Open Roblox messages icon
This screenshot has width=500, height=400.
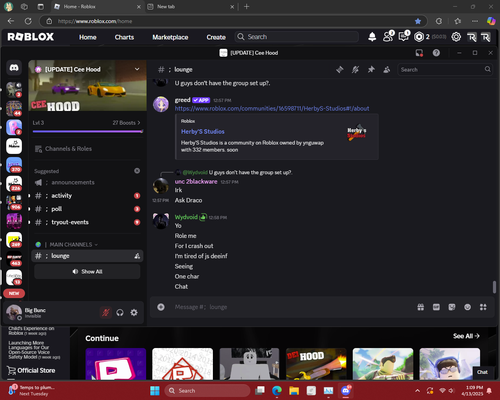pos(404,36)
